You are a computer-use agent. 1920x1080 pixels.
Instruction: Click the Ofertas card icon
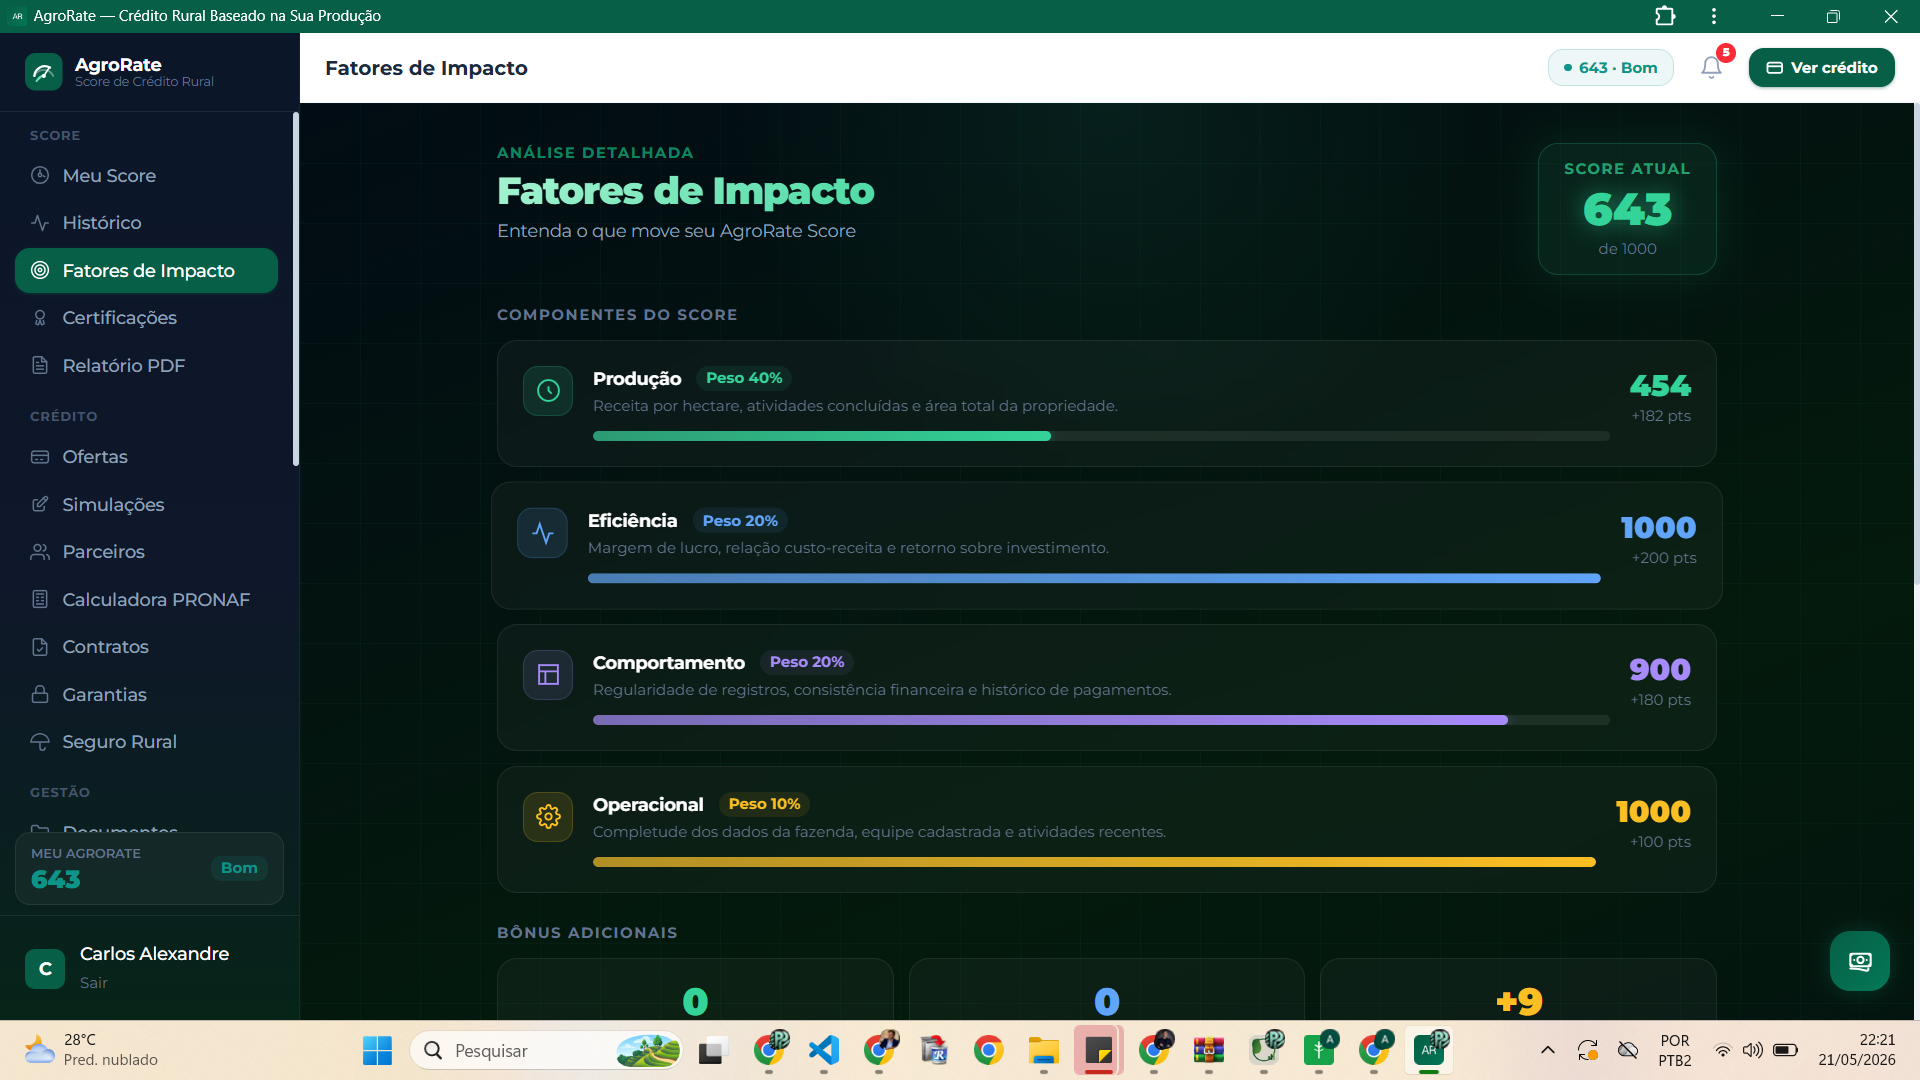click(40, 457)
